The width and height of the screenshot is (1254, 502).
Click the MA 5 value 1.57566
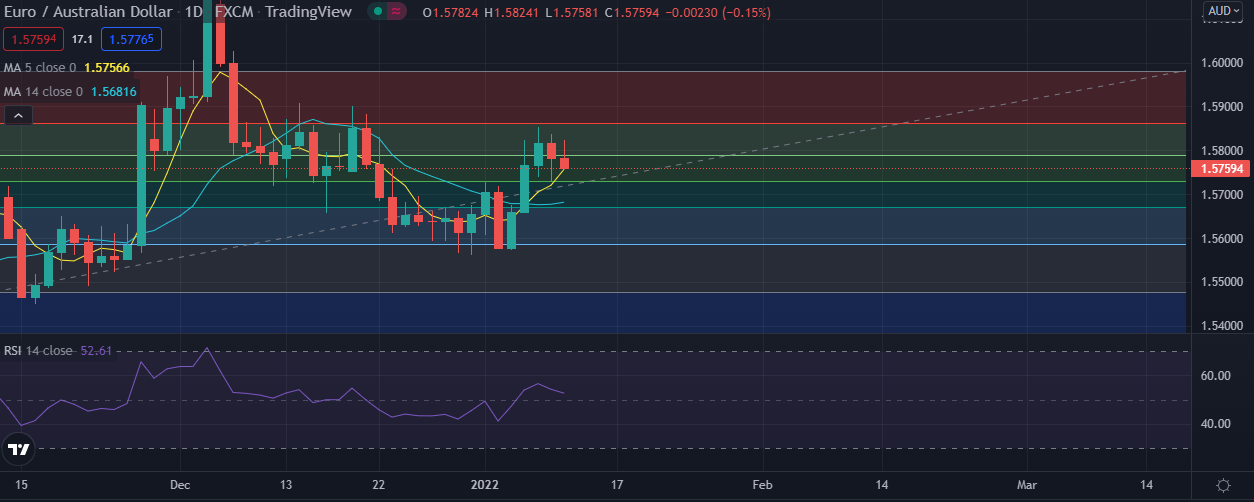108,68
